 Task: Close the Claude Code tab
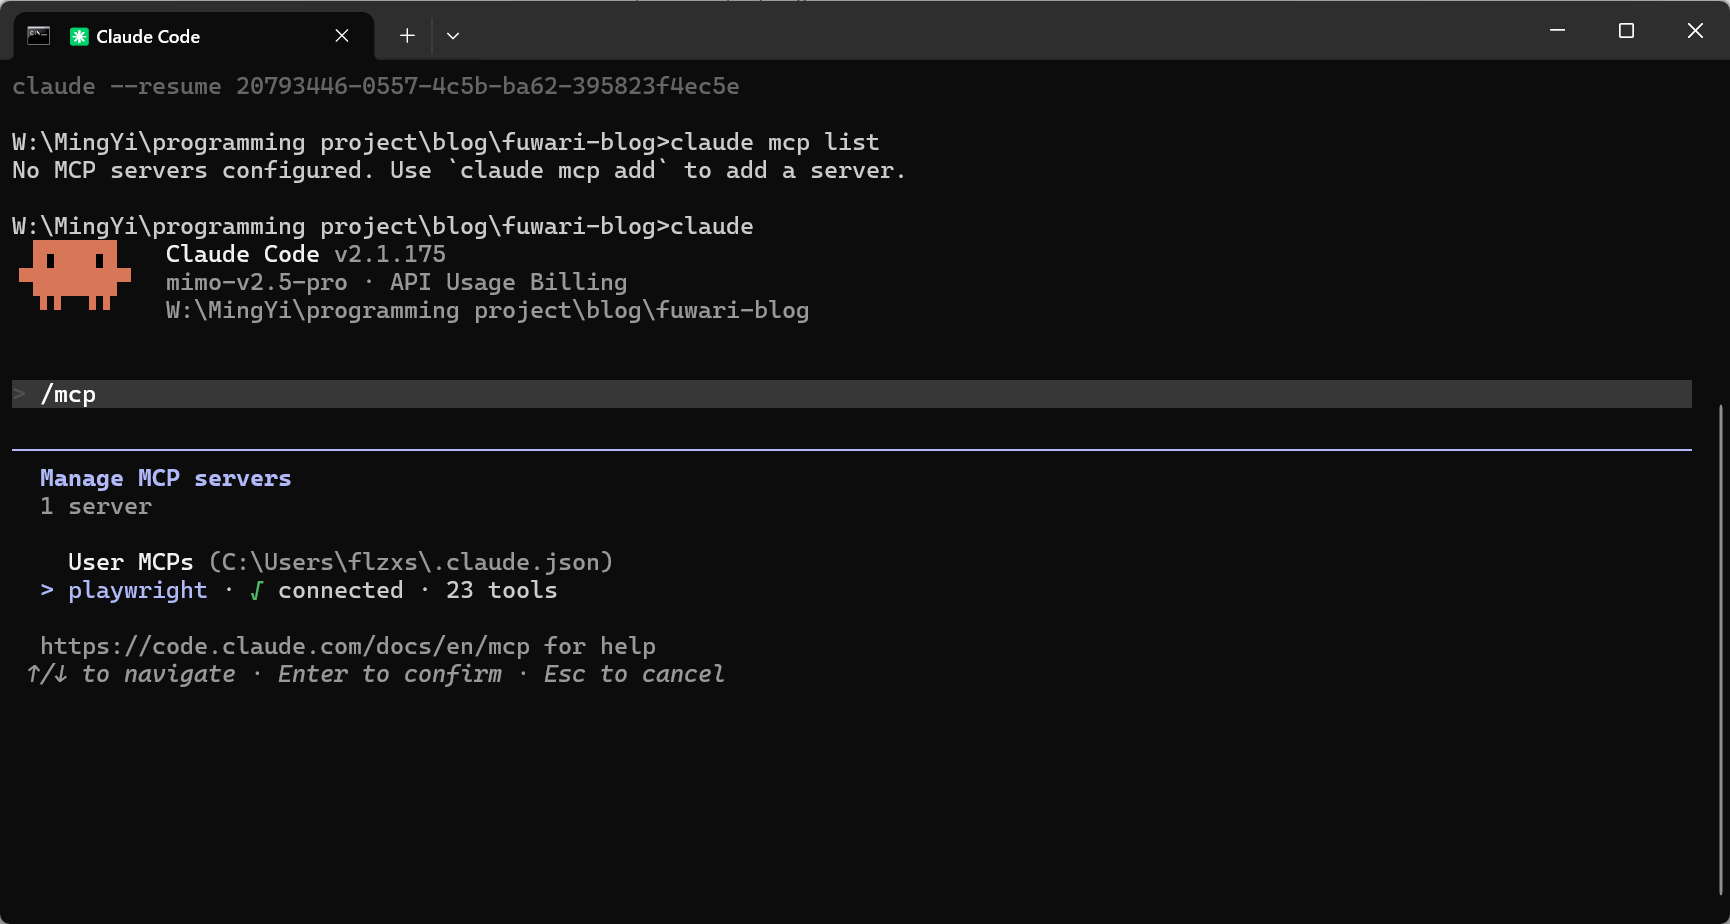click(342, 36)
